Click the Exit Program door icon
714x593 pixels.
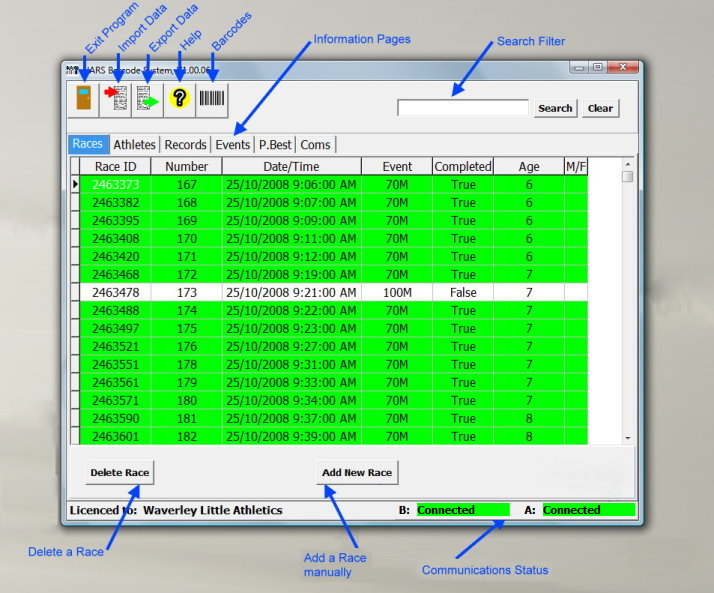pos(85,98)
